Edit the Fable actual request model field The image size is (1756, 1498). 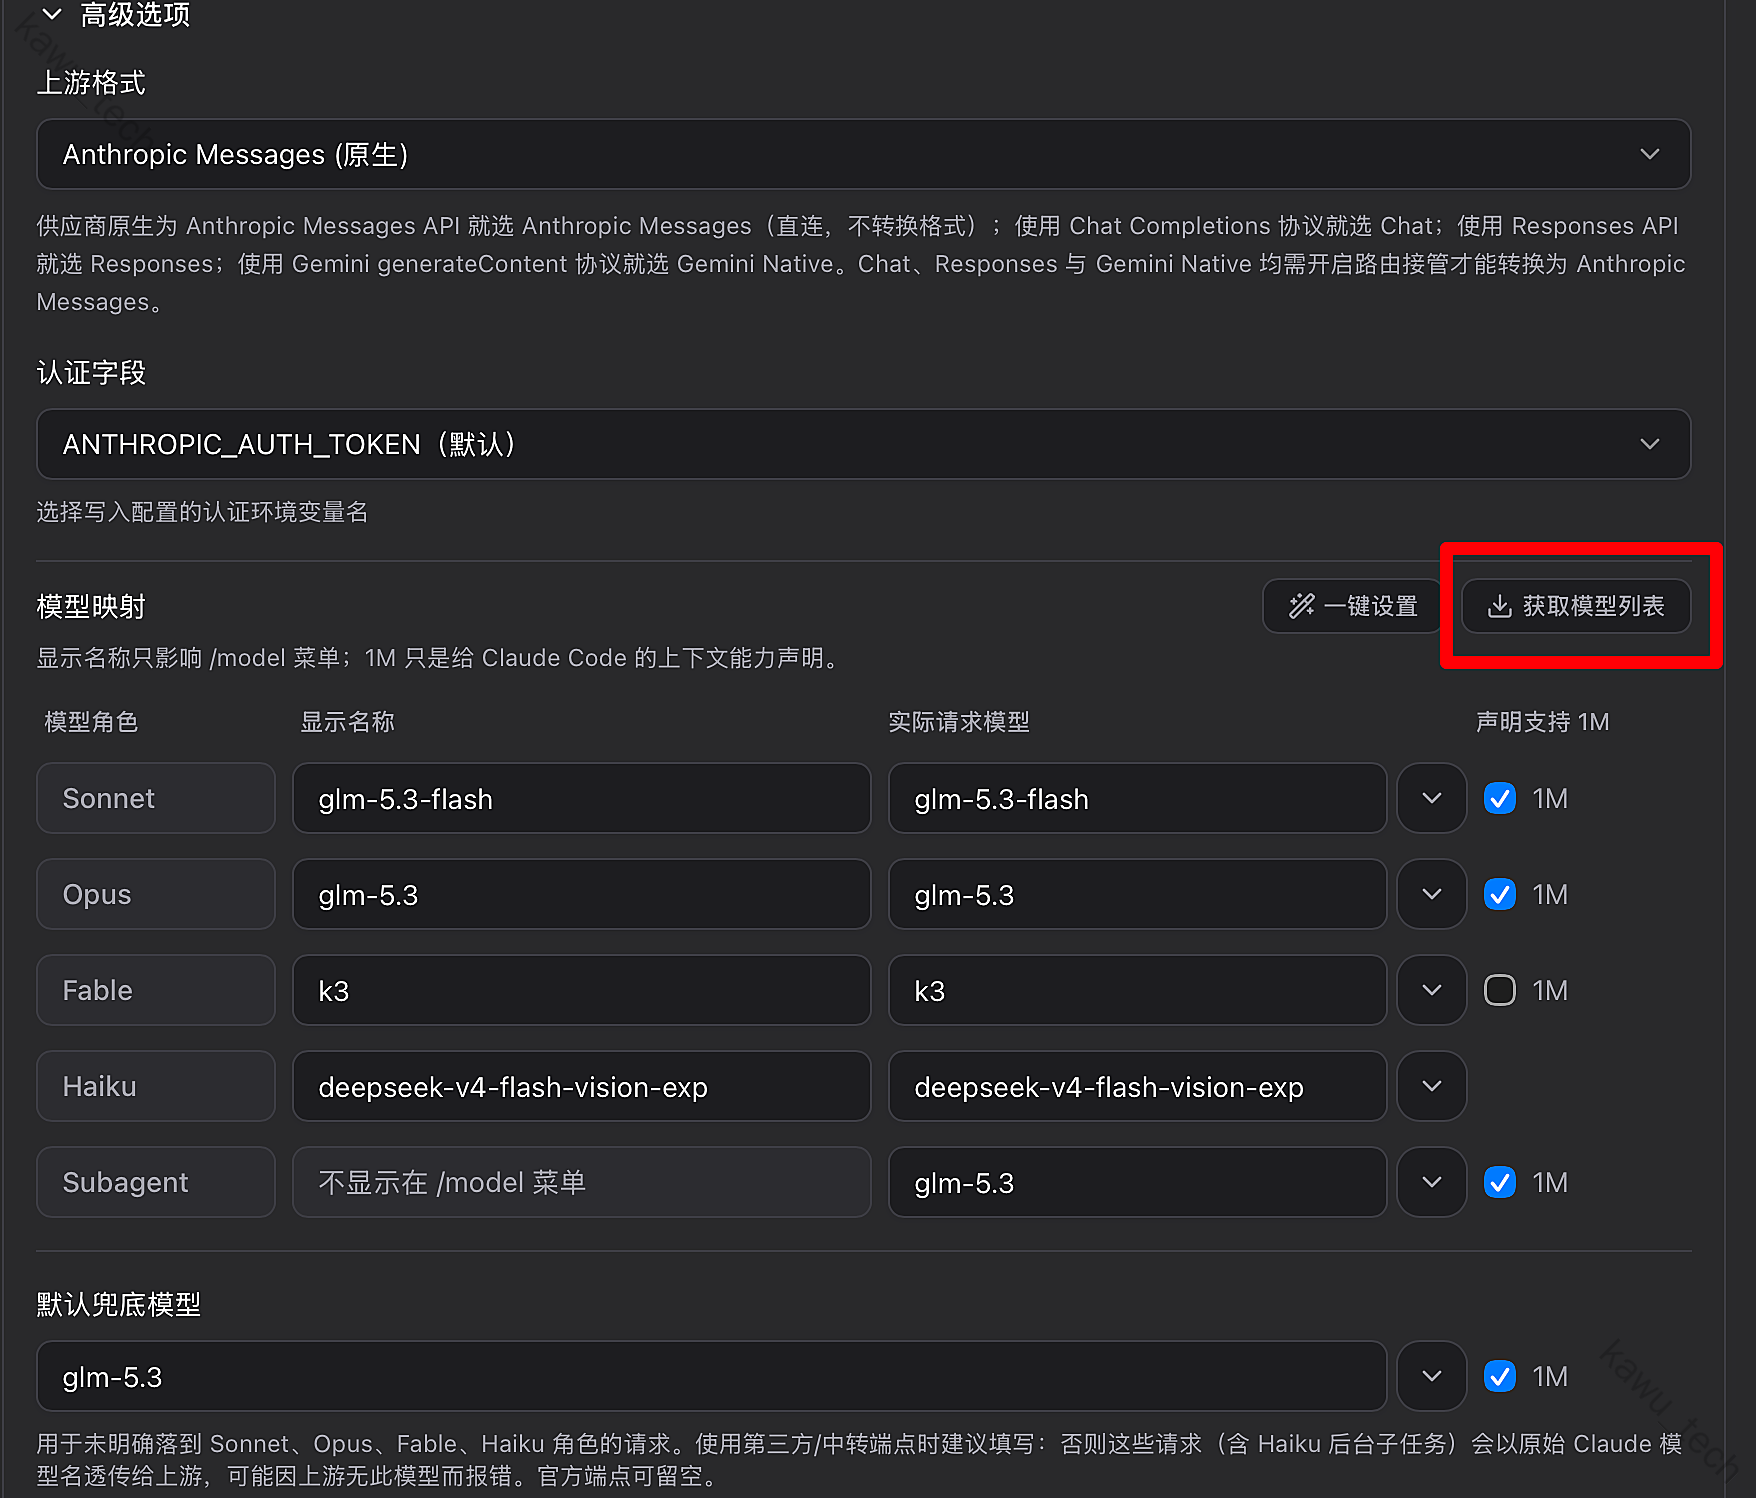pyautogui.click(x=1137, y=990)
